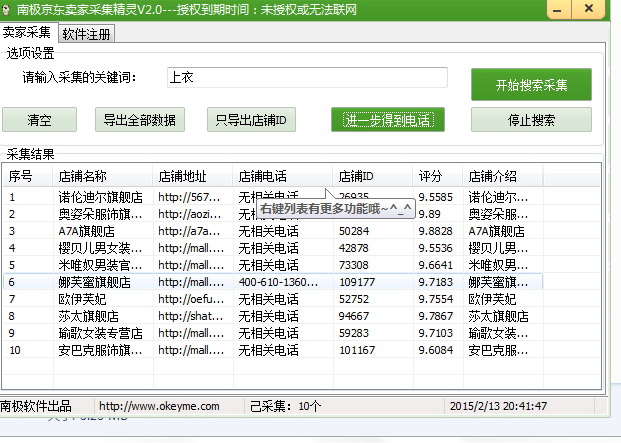Select the 卖家采集 tab

28,32
